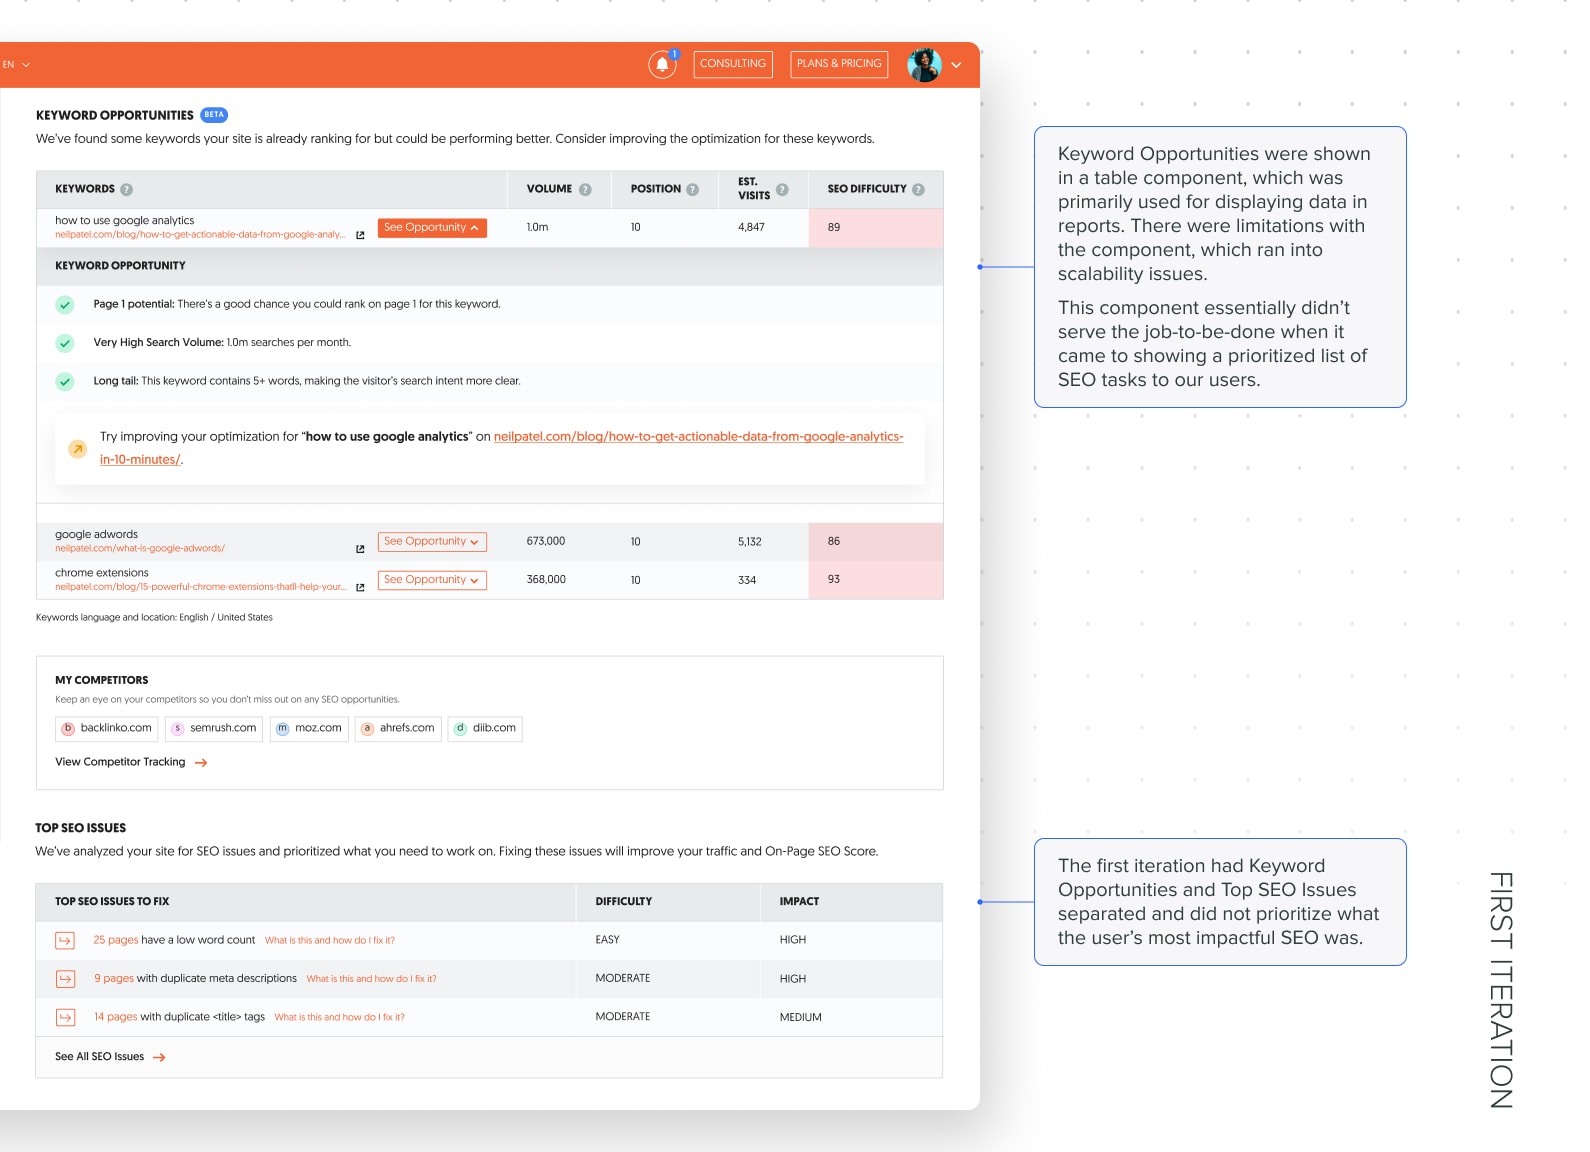Click the Very High Search Volume check icon

click(65, 343)
